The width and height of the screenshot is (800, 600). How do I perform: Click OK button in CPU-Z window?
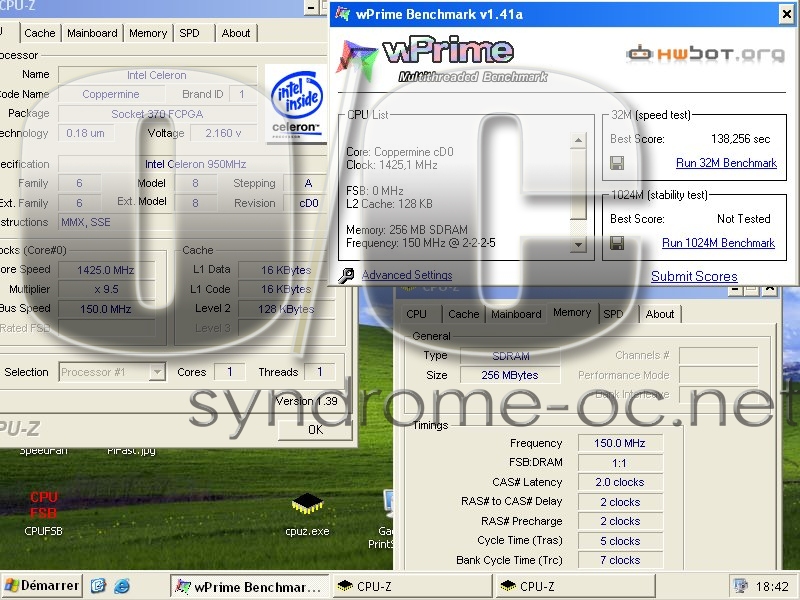click(x=315, y=430)
